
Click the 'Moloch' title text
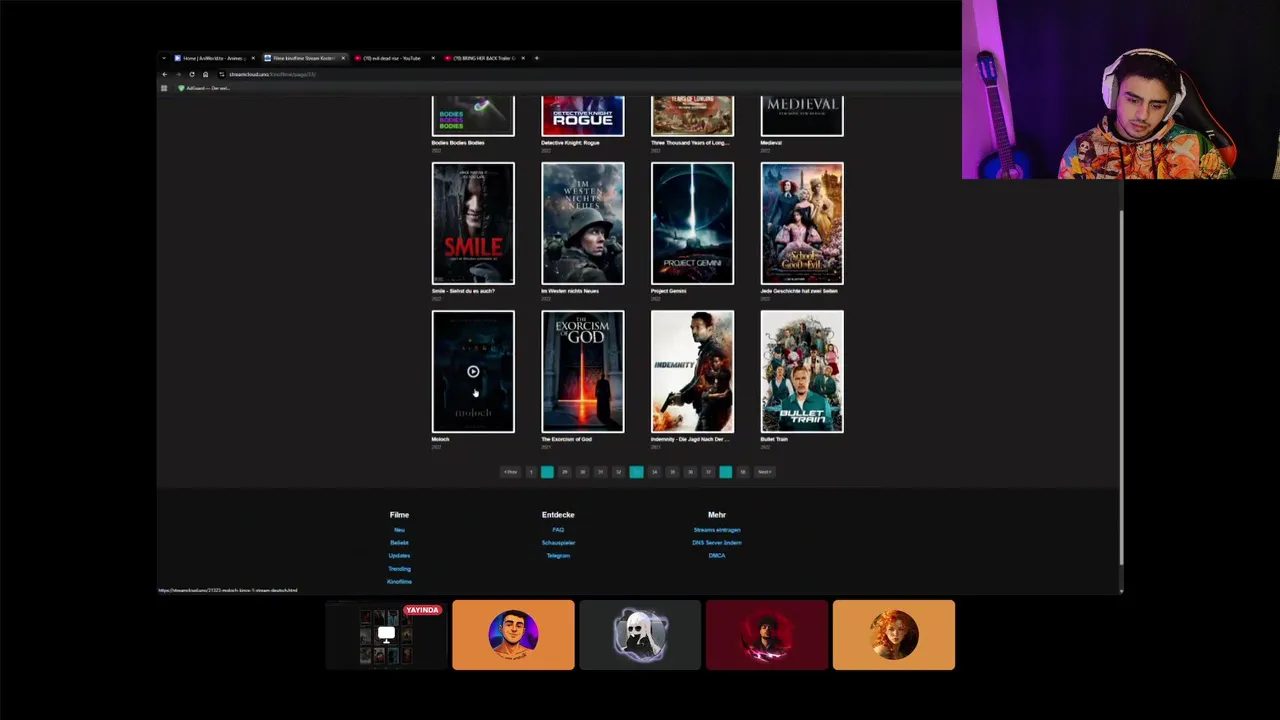440,439
